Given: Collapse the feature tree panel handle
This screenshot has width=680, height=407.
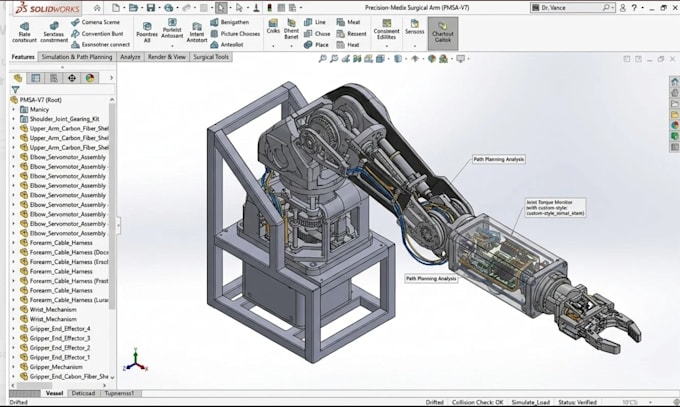Looking at the screenshot, I should point(118,225).
